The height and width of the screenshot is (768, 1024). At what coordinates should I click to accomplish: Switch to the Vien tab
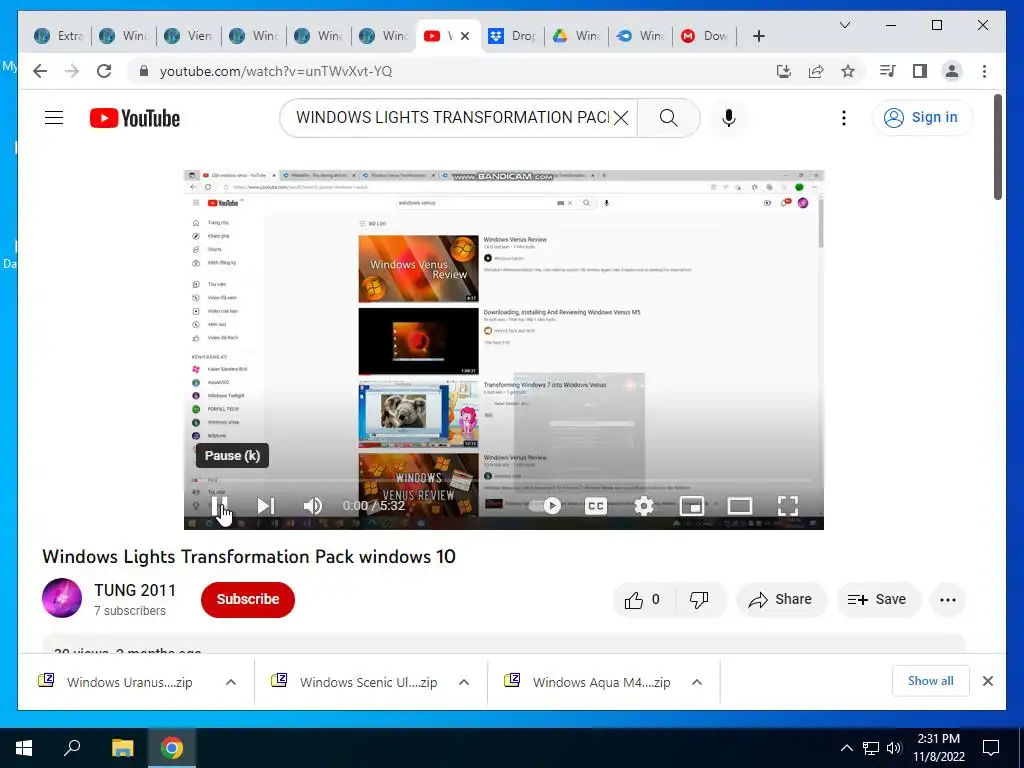click(x=188, y=36)
